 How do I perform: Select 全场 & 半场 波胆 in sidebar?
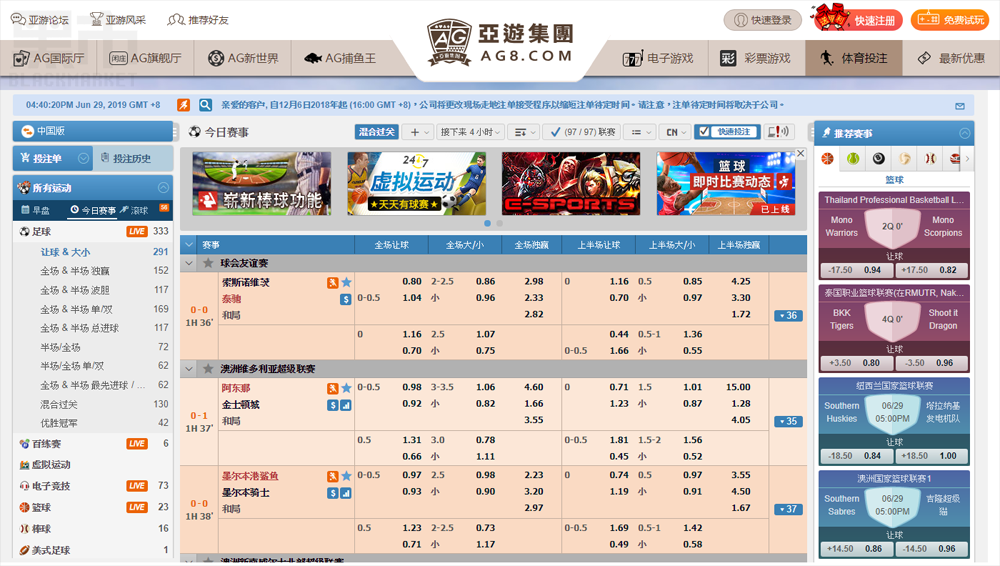(x=75, y=290)
